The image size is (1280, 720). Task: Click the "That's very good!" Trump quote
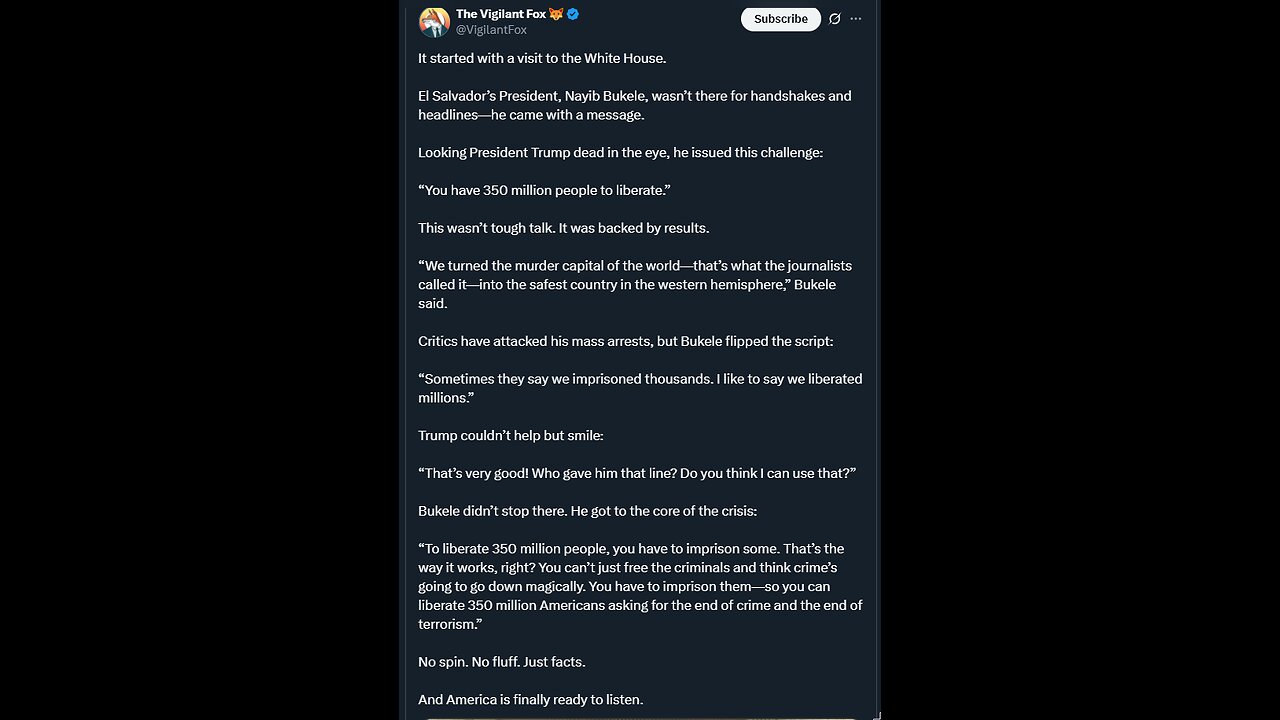click(x=637, y=473)
